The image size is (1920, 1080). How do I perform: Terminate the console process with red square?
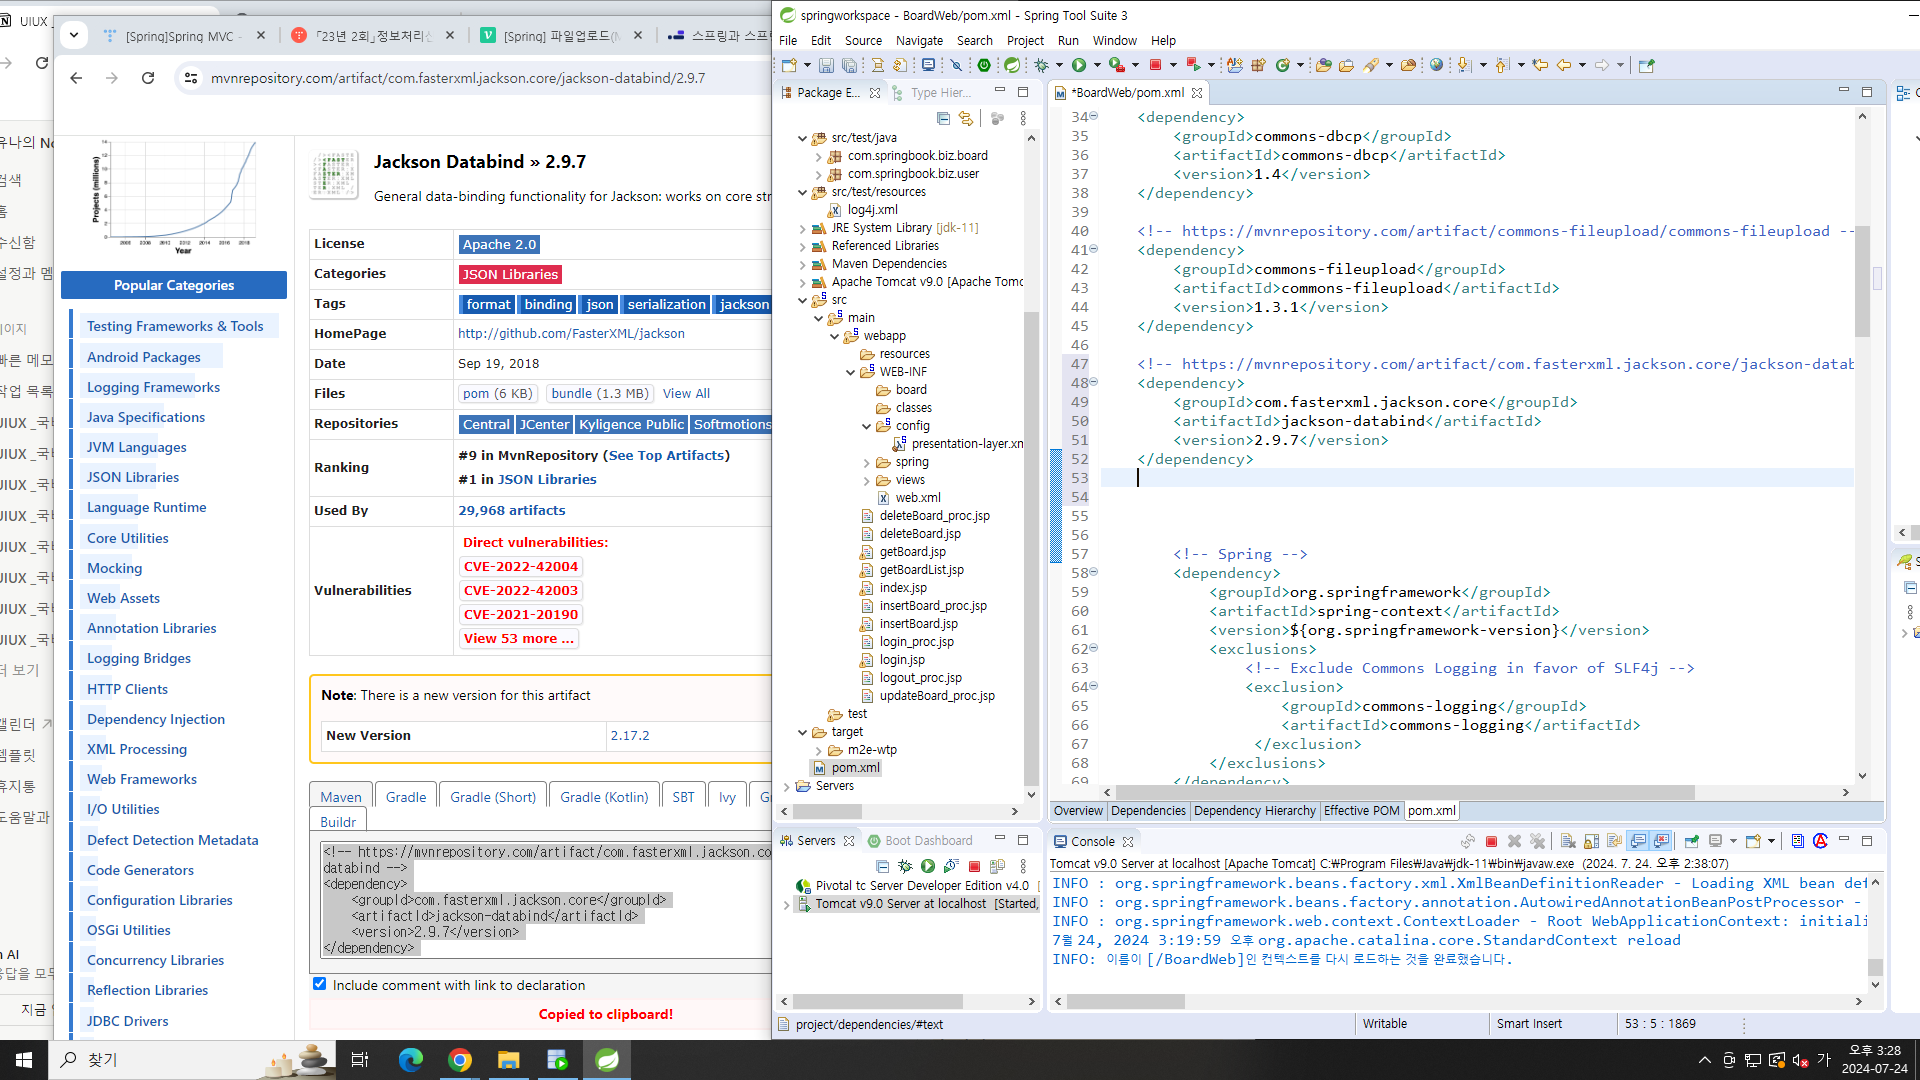(1491, 842)
